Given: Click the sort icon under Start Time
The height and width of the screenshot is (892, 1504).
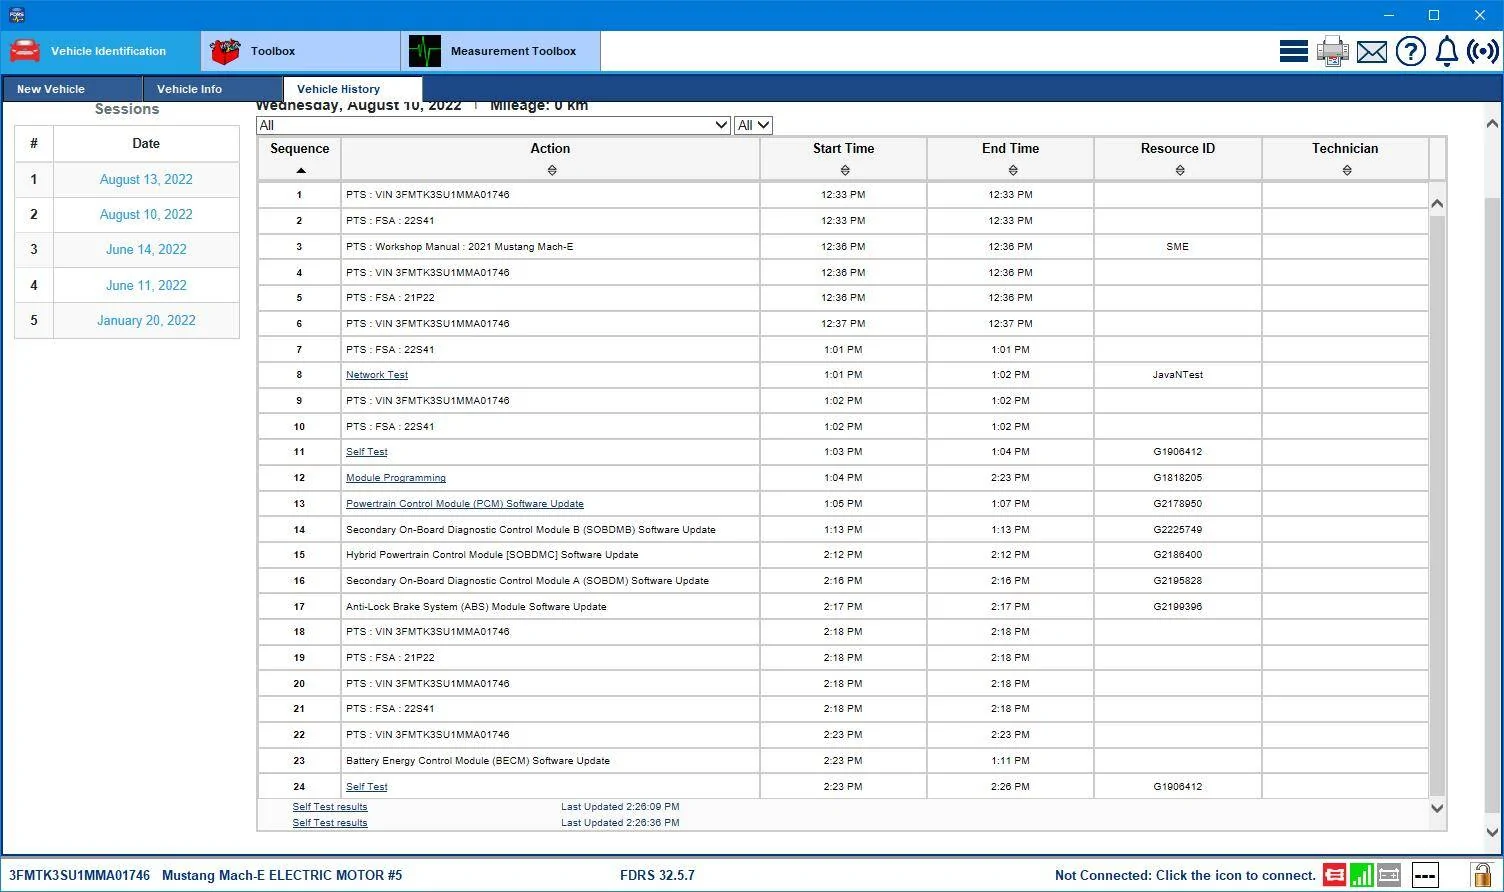Looking at the screenshot, I should click(x=845, y=170).
